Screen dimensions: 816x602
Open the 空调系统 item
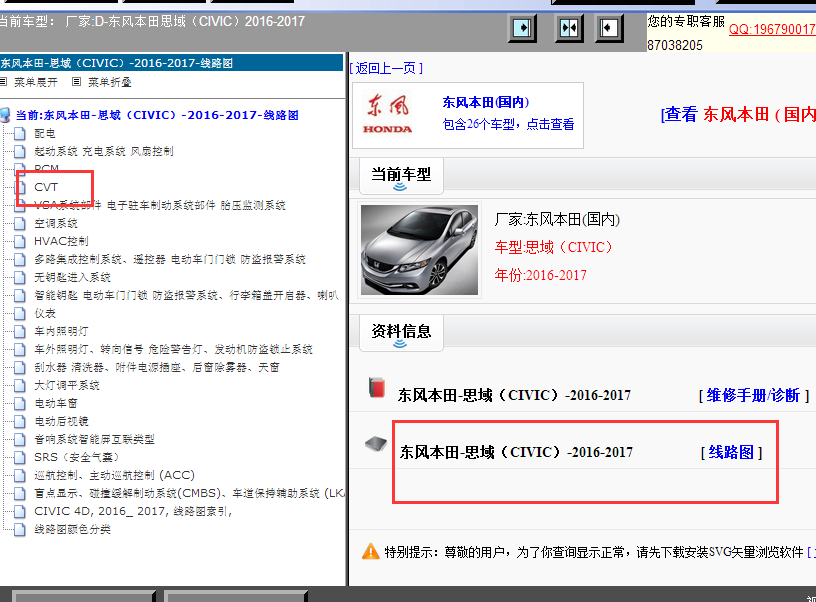pyautogui.click(x=56, y=224)
